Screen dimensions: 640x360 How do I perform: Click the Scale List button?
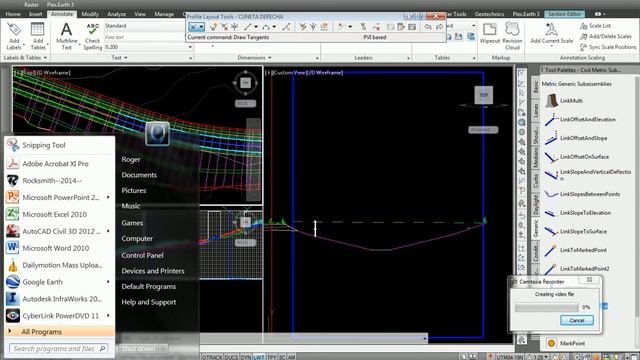pyautogui.click(x=595, y=26)
